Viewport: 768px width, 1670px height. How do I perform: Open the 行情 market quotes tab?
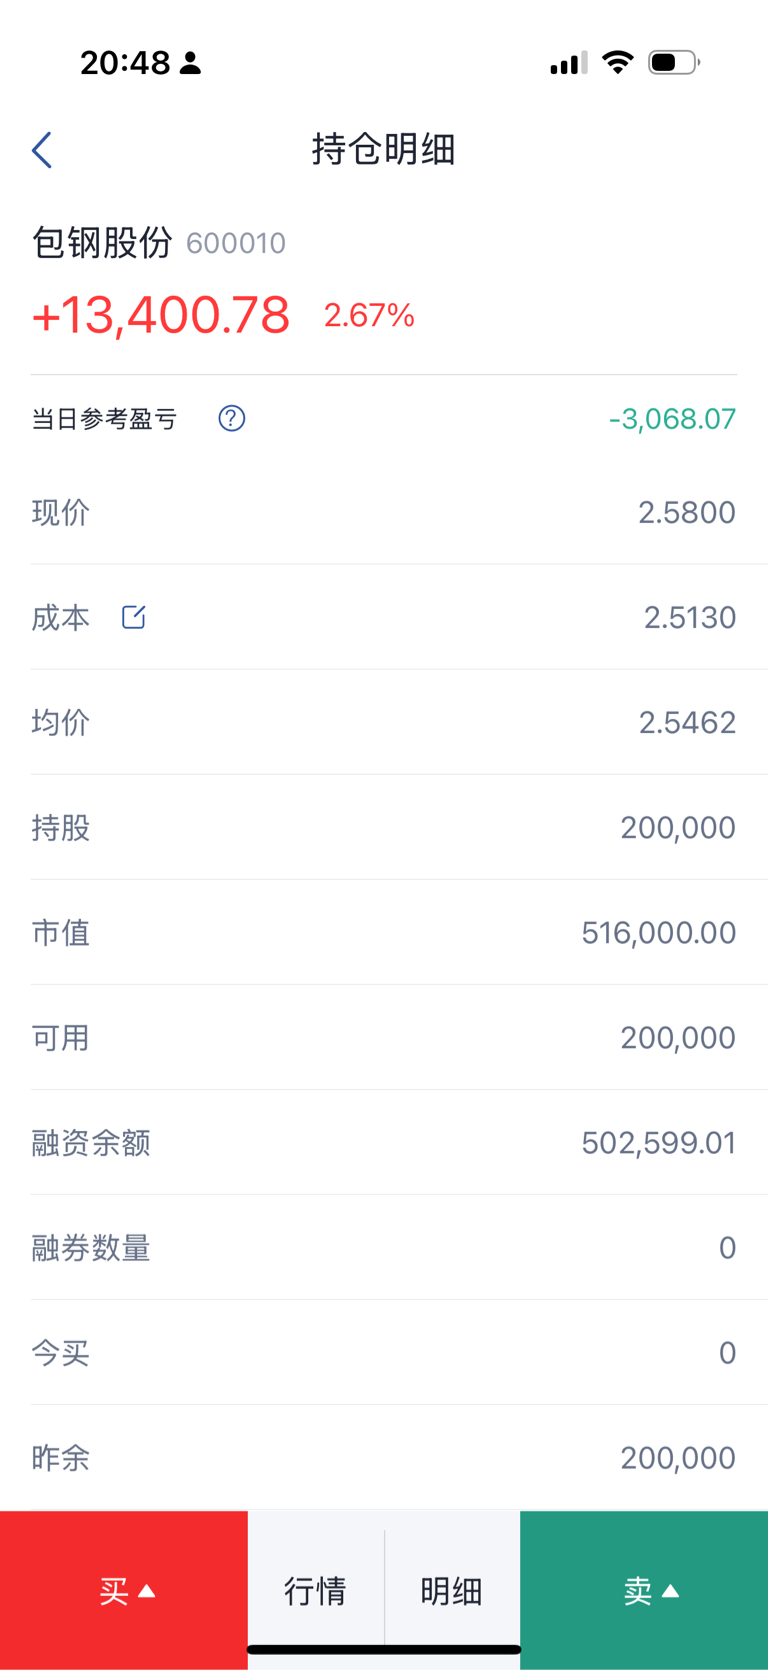coord(316,1590)
